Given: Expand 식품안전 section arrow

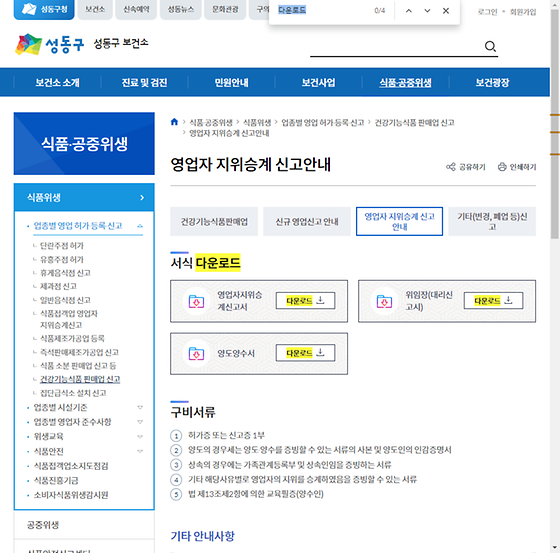Looking at the screenshot, I should pyautogui.click(x=140, y=451).
